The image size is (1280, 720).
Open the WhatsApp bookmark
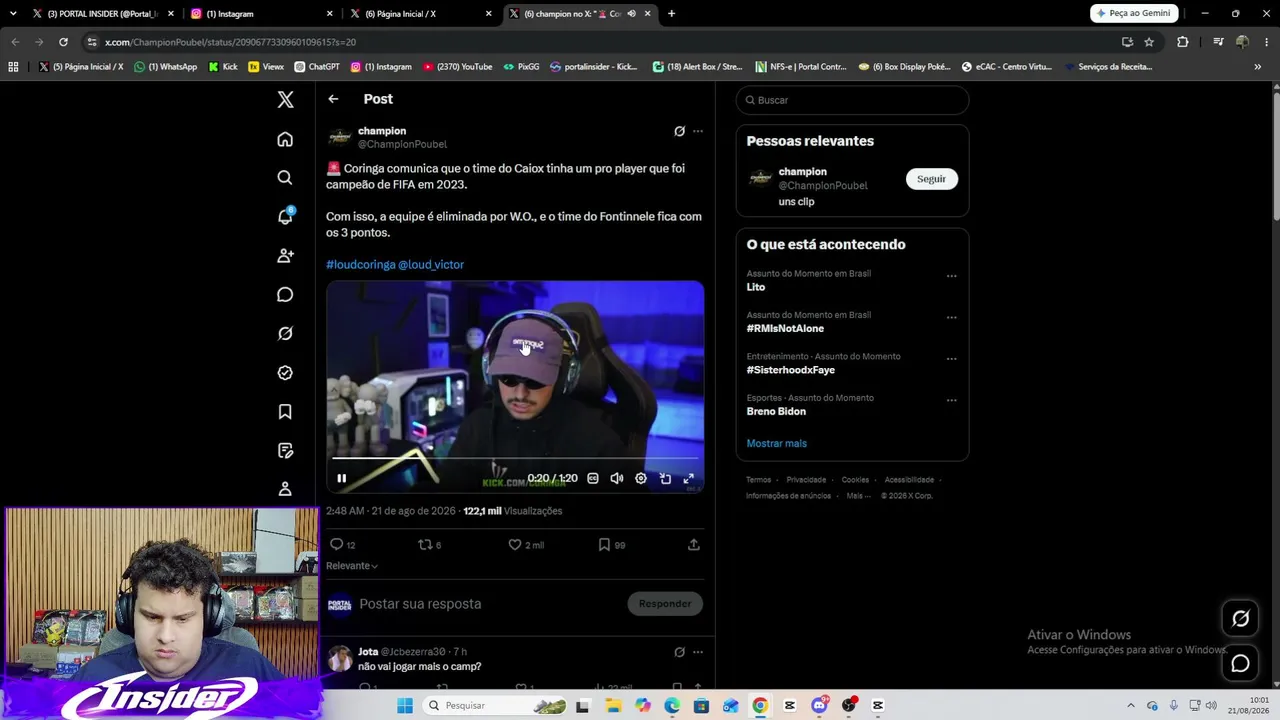coord(166,67)
